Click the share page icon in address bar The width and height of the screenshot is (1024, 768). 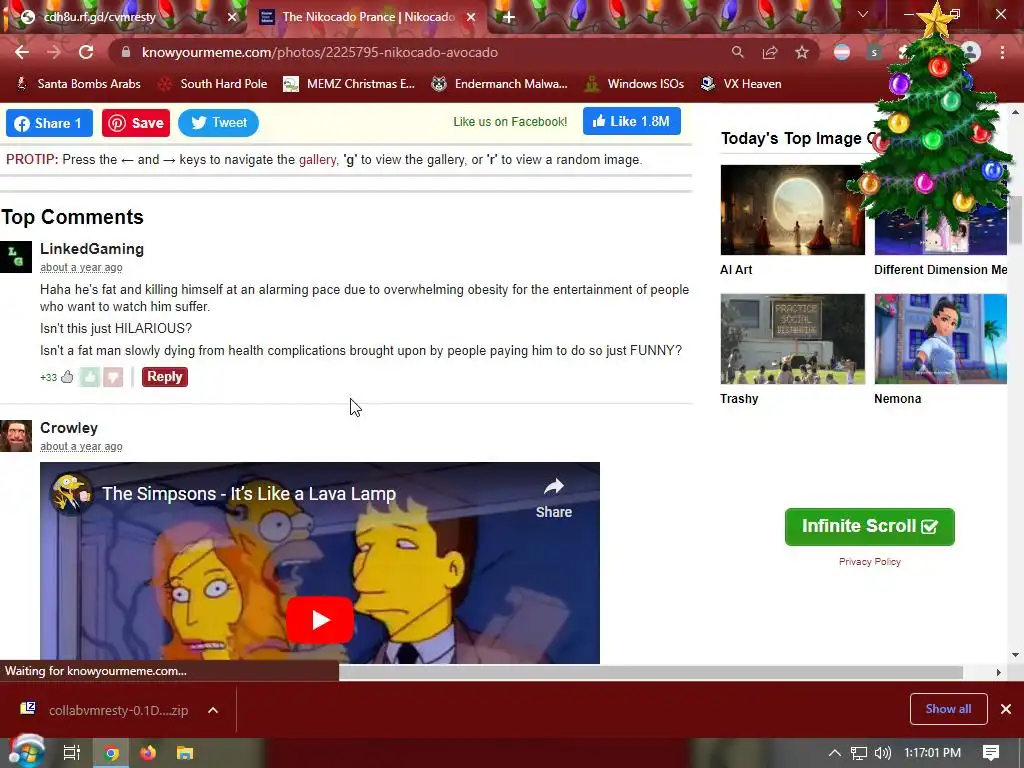[x=770, y=52]
